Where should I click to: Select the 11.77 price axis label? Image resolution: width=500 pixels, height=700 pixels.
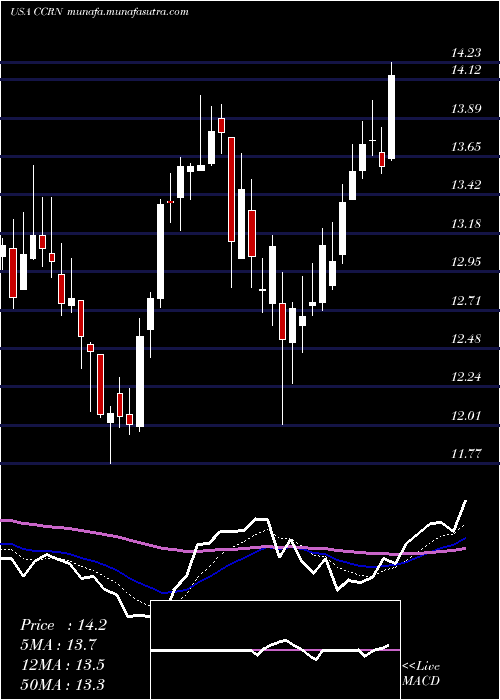pyautogui.click(x=466, y=454)
